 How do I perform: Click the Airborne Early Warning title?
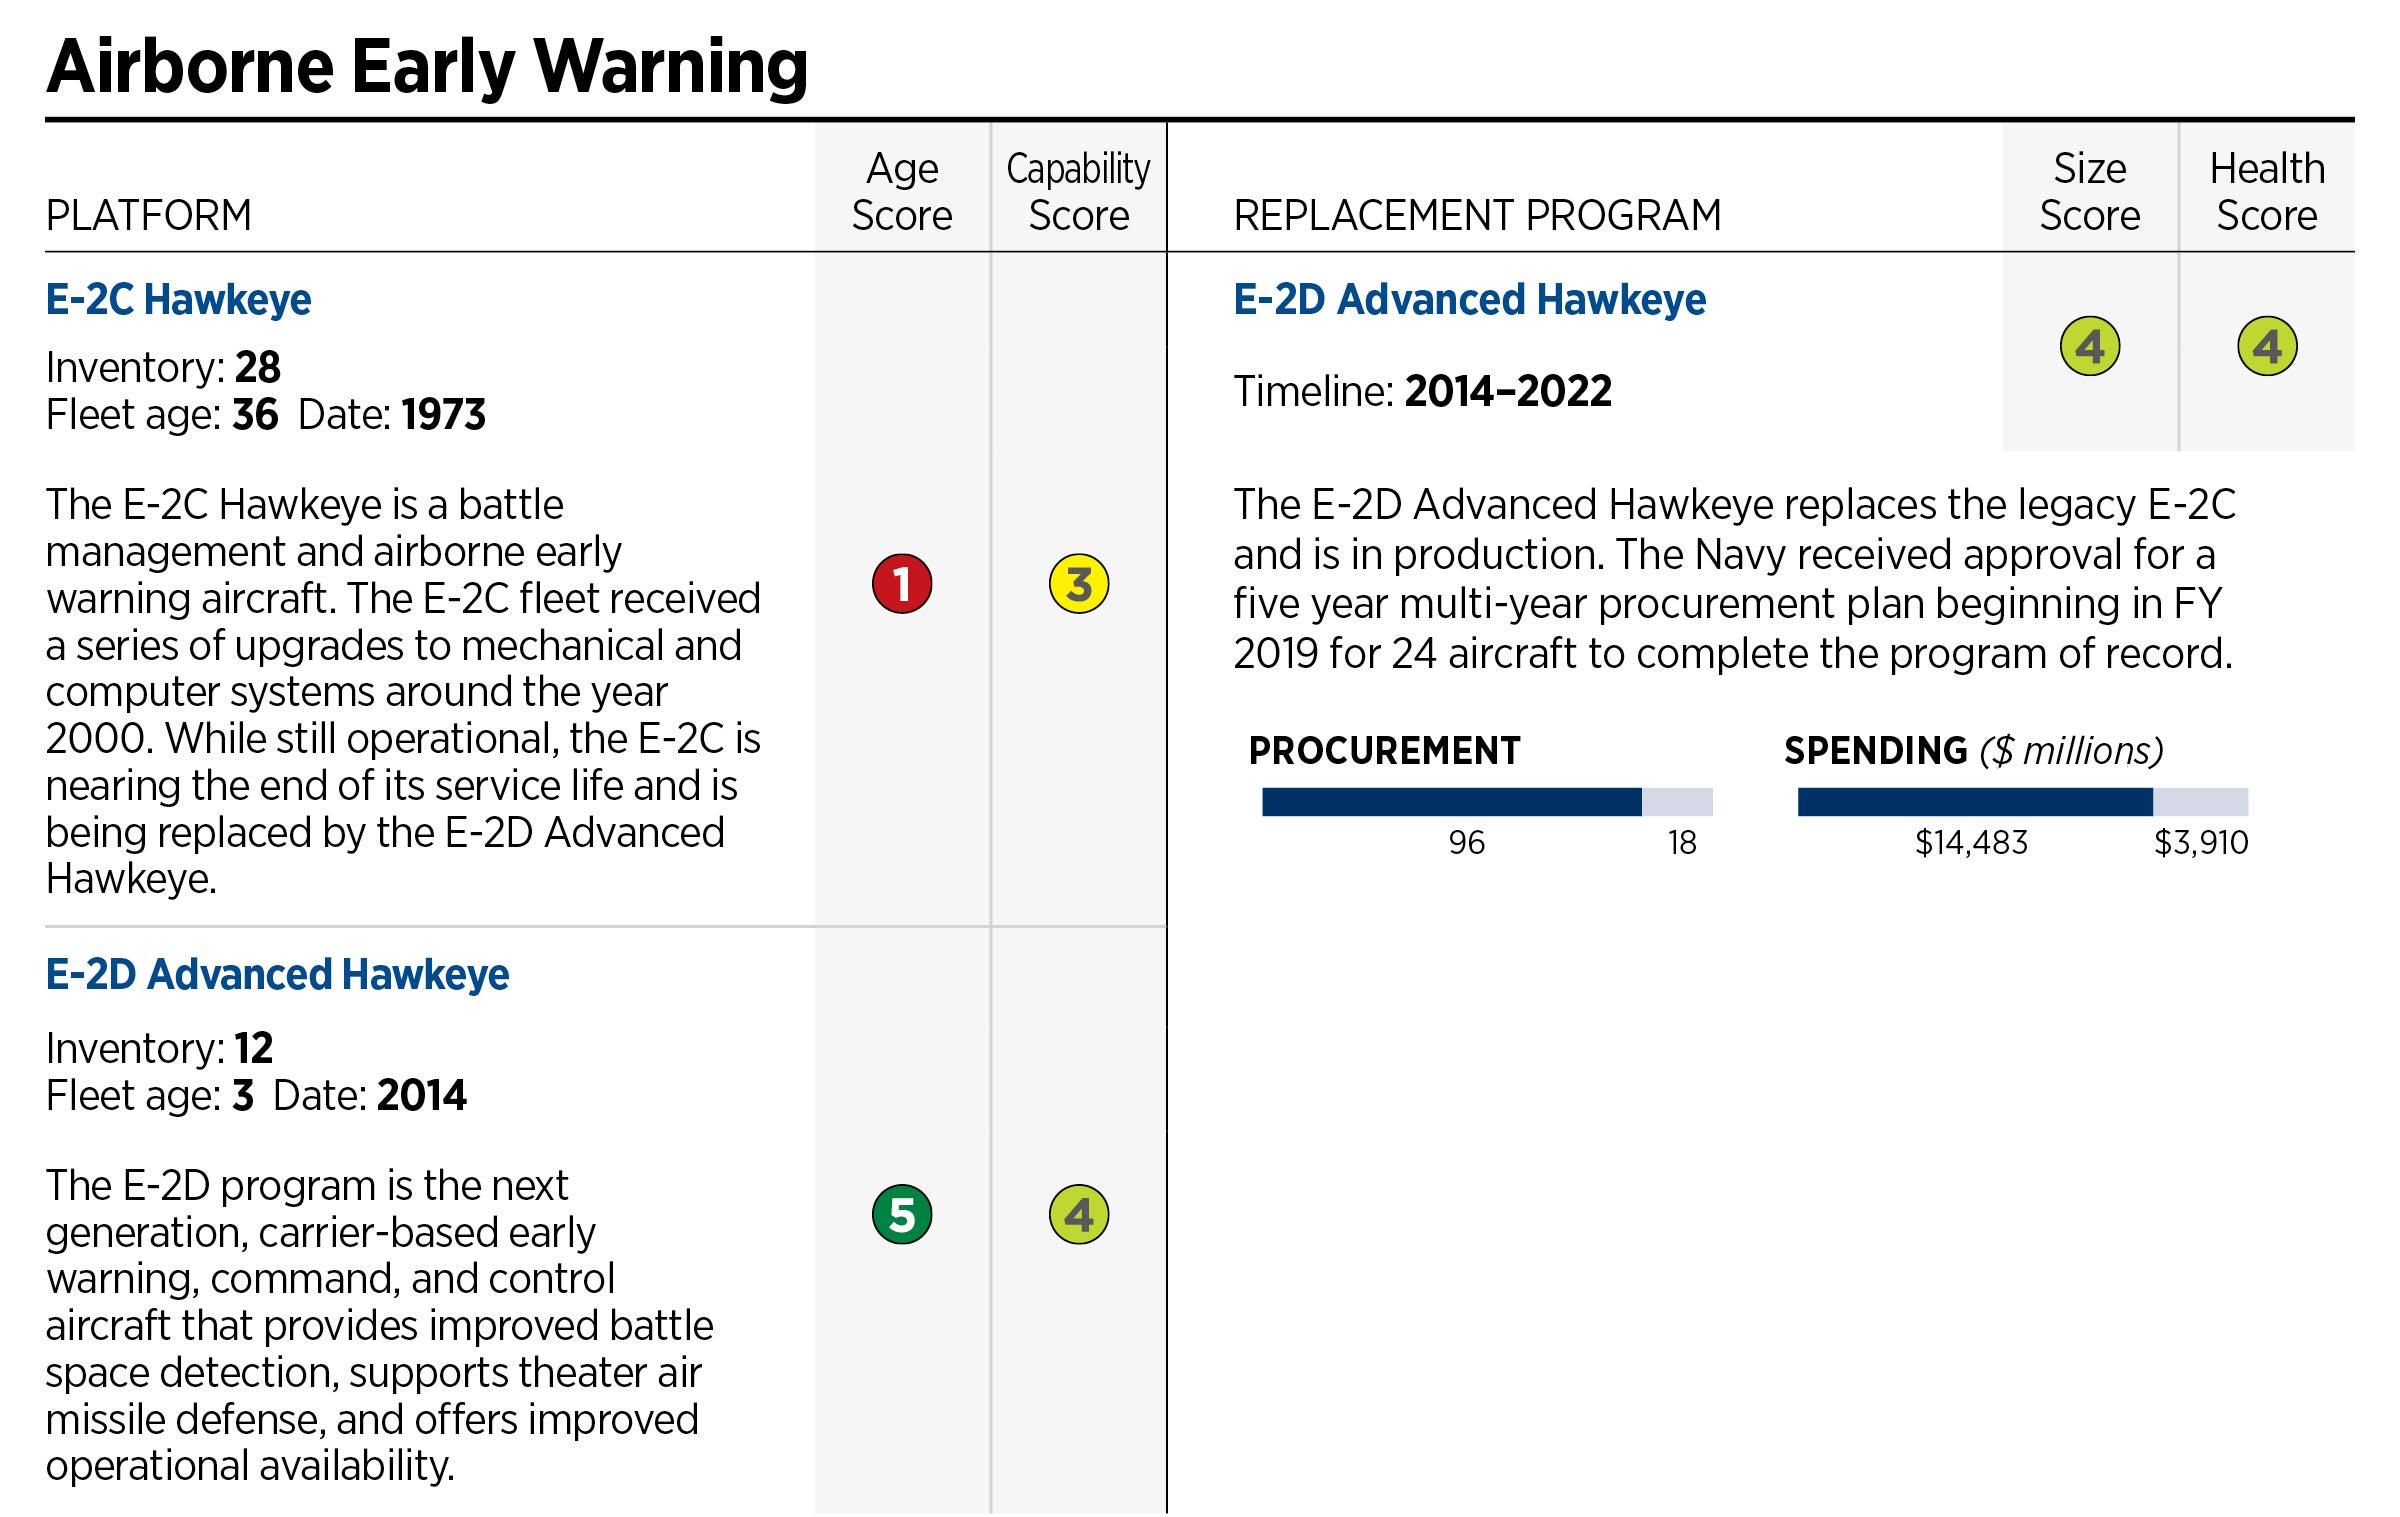(427, 66)
